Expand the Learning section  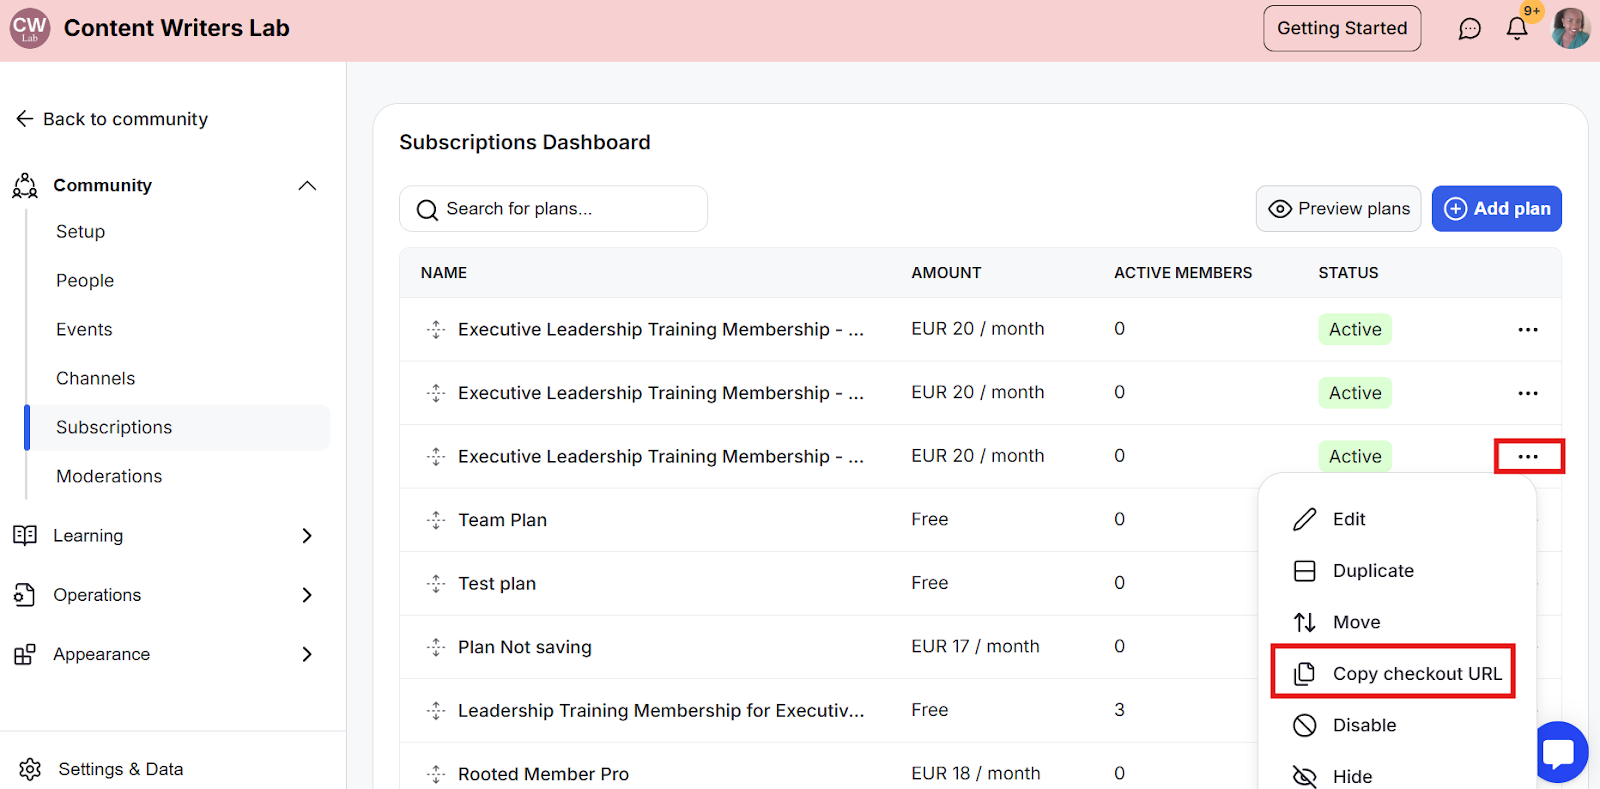(x=307, y=536)
